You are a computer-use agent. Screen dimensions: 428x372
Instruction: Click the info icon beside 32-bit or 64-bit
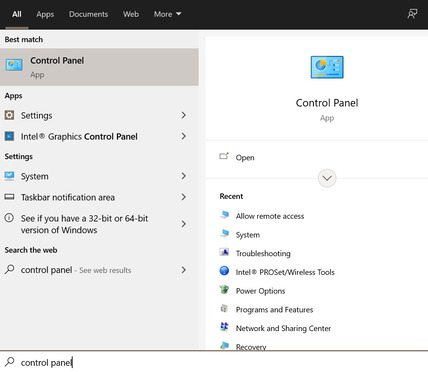click(9, 218)
